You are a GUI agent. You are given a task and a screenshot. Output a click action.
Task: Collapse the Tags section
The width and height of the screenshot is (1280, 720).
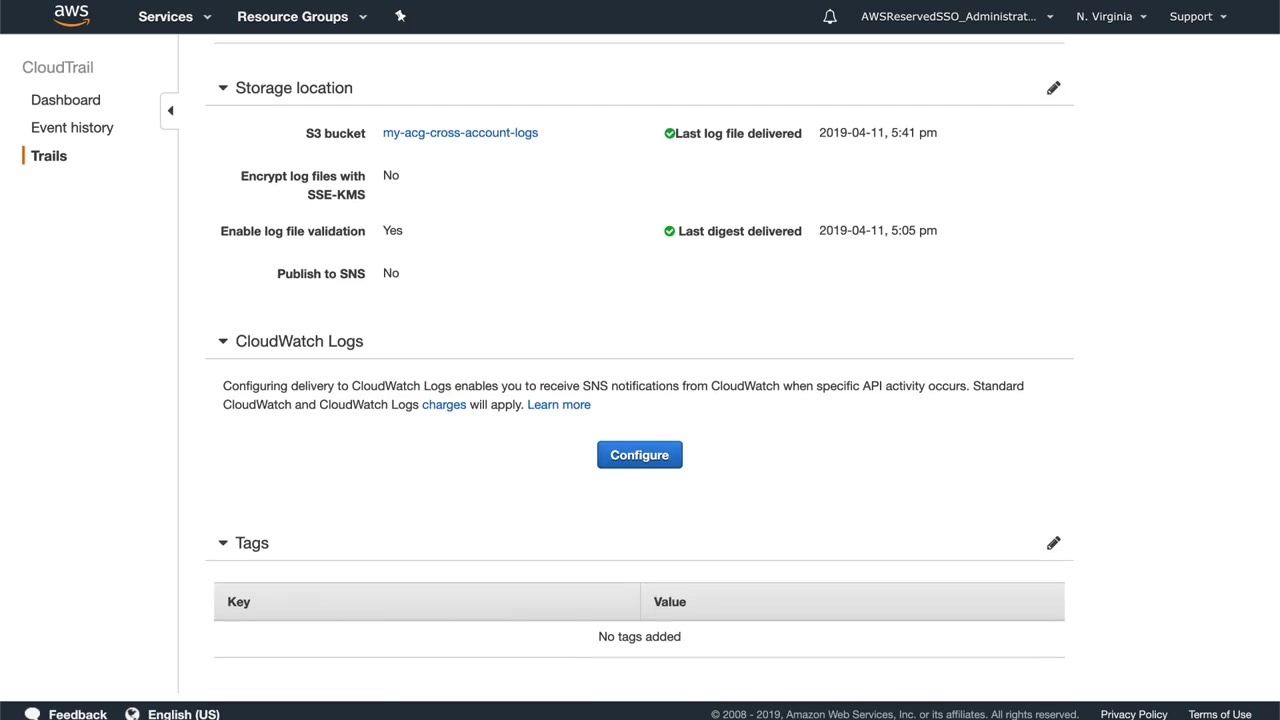tap(223, 543)
